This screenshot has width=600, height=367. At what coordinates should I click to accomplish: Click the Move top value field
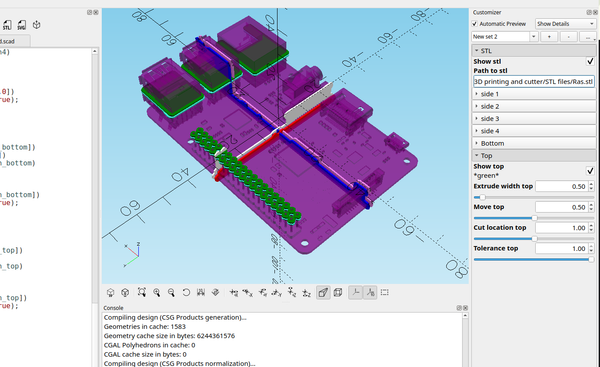[562, 207]
